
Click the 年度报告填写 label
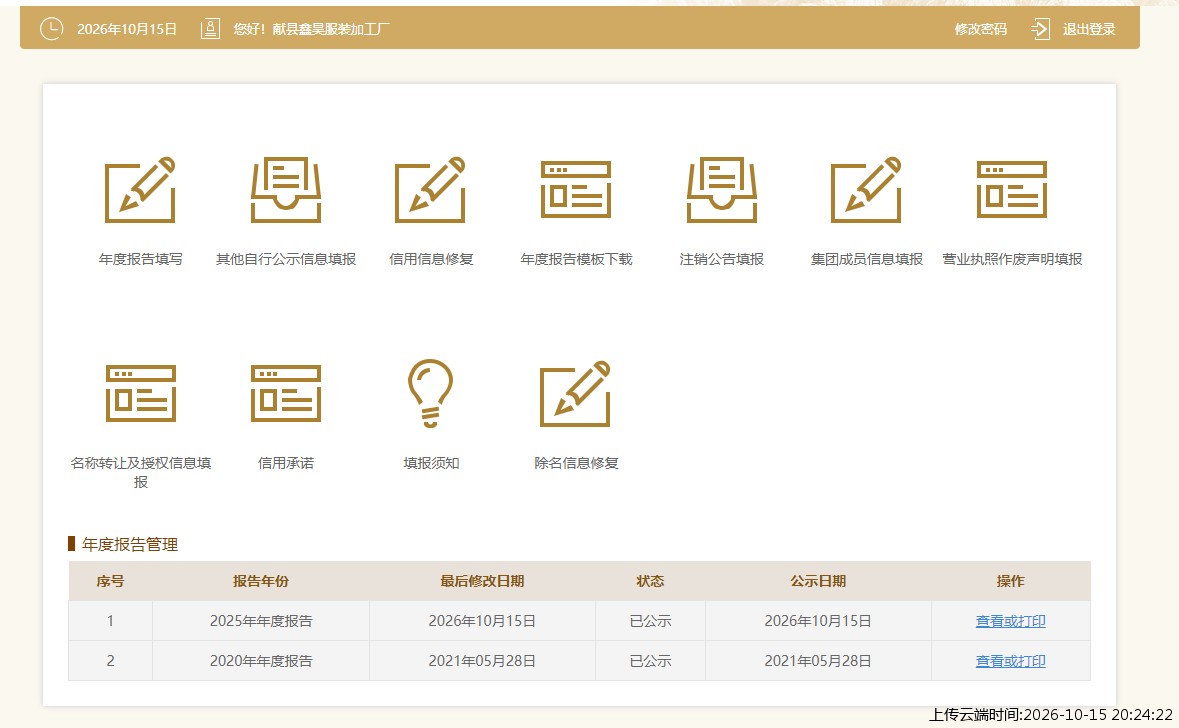tap(141, 259)
